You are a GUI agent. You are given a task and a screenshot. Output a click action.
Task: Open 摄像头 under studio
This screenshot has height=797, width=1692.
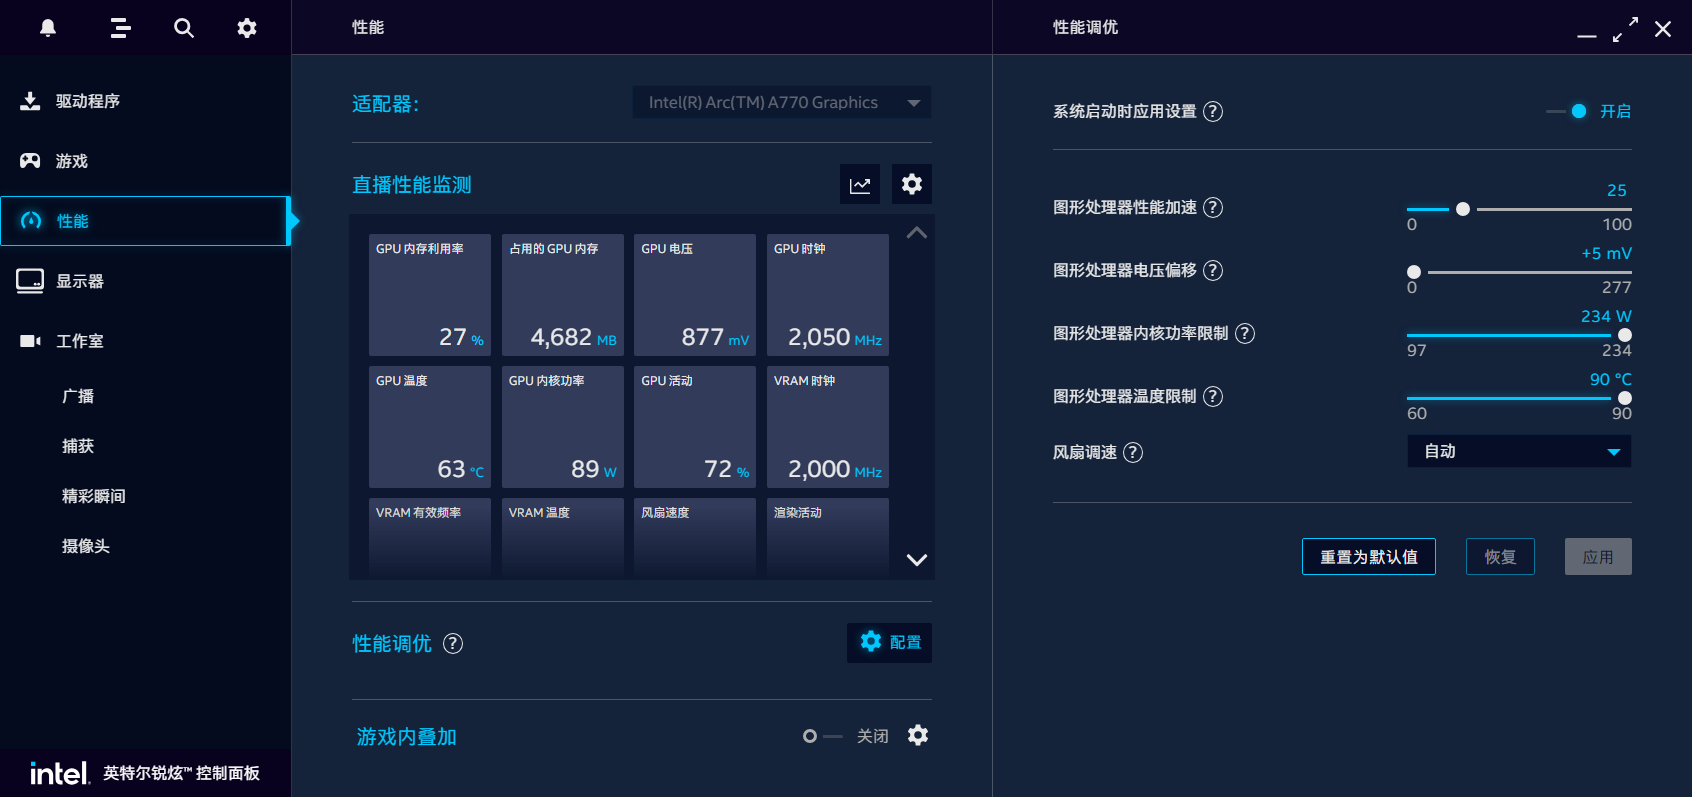click(86, 546)
